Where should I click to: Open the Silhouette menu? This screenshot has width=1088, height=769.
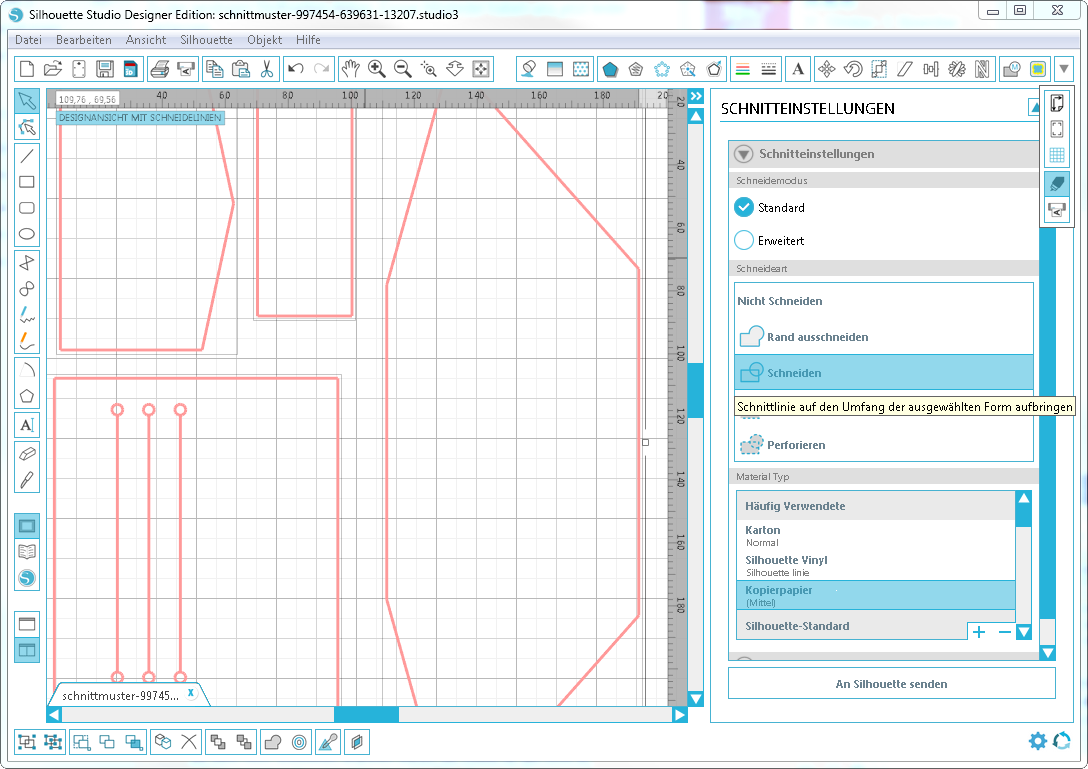pos(206,40)
